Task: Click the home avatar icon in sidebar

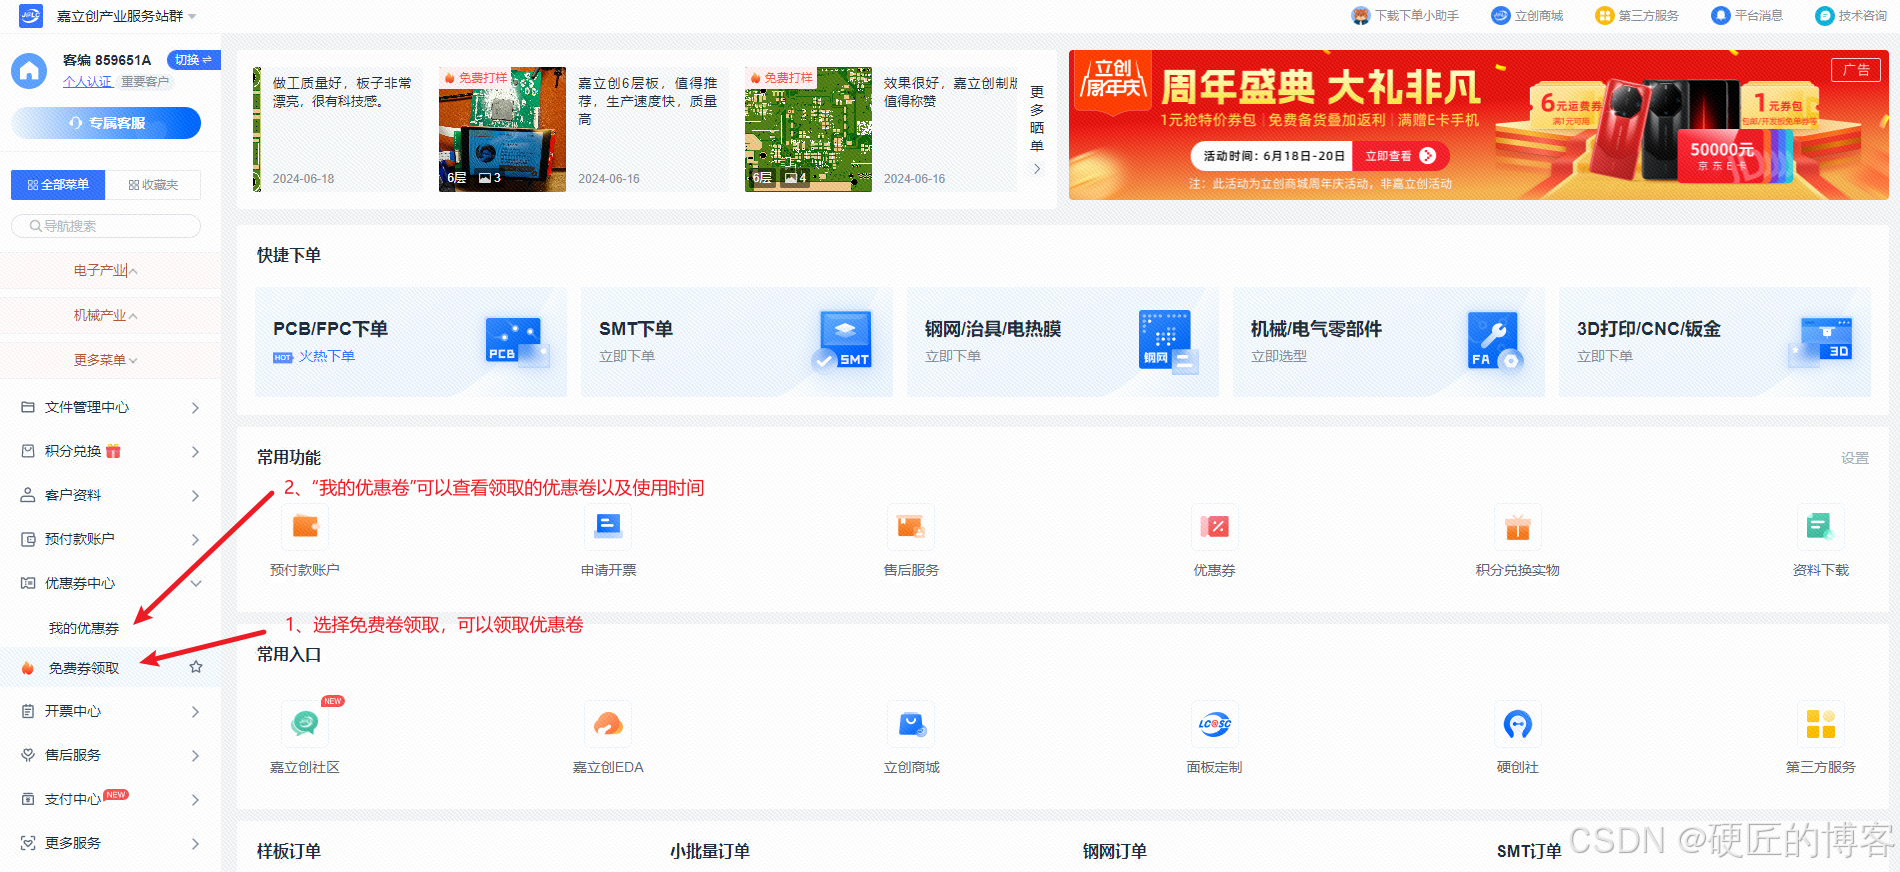Action: coord(29,71)
